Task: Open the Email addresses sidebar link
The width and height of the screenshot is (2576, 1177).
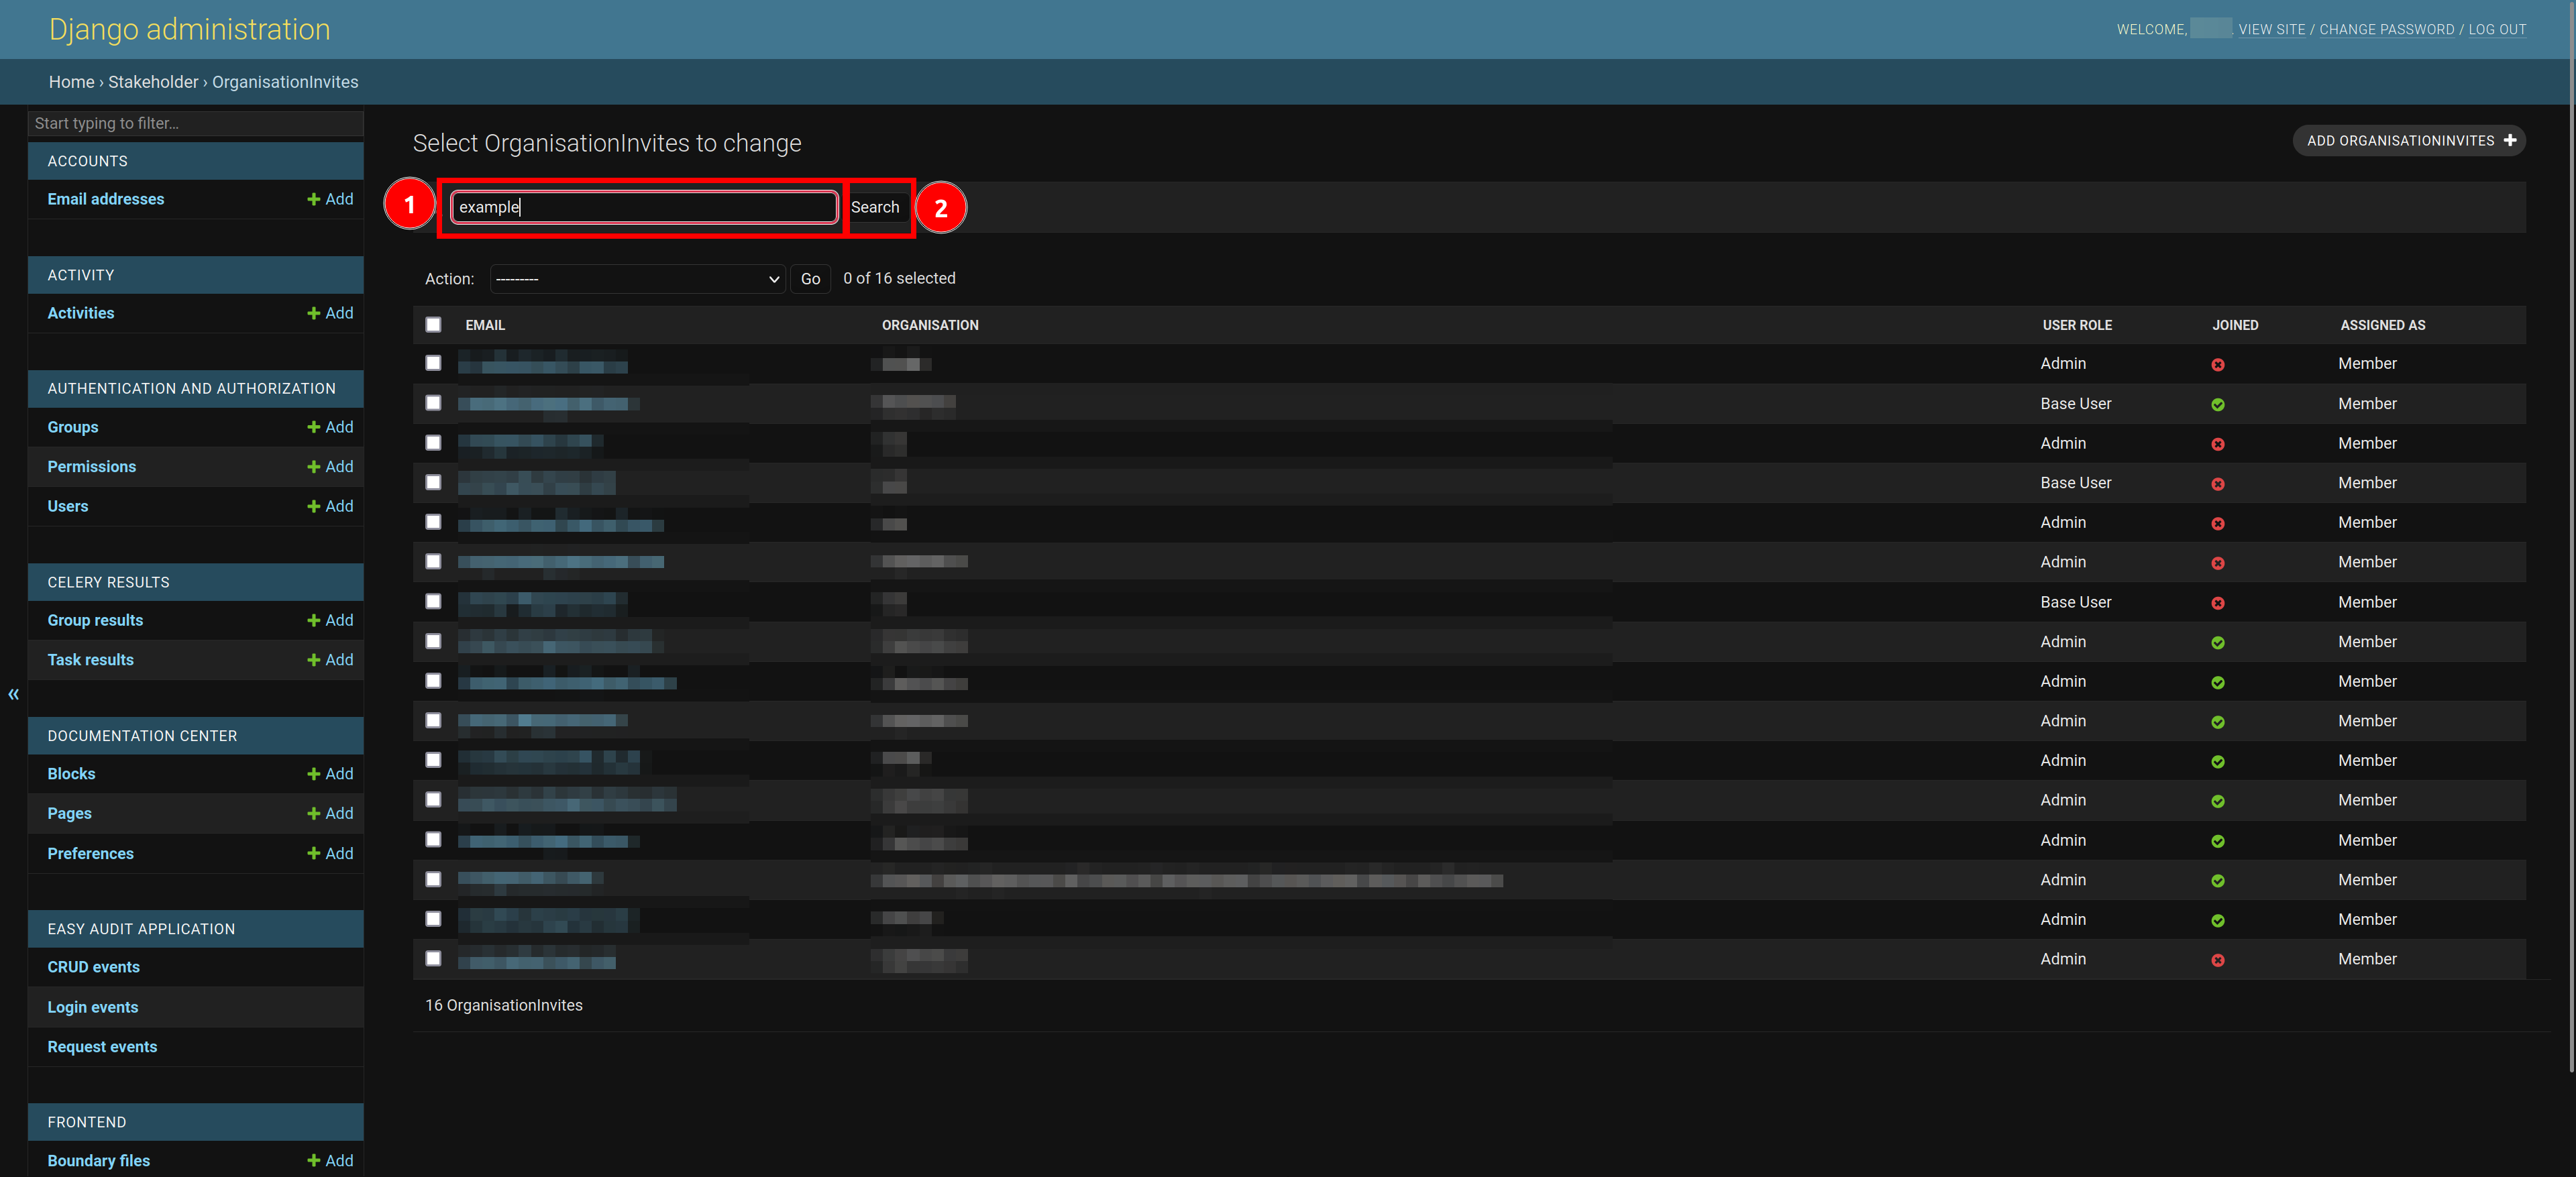Action: coord(106,199)
